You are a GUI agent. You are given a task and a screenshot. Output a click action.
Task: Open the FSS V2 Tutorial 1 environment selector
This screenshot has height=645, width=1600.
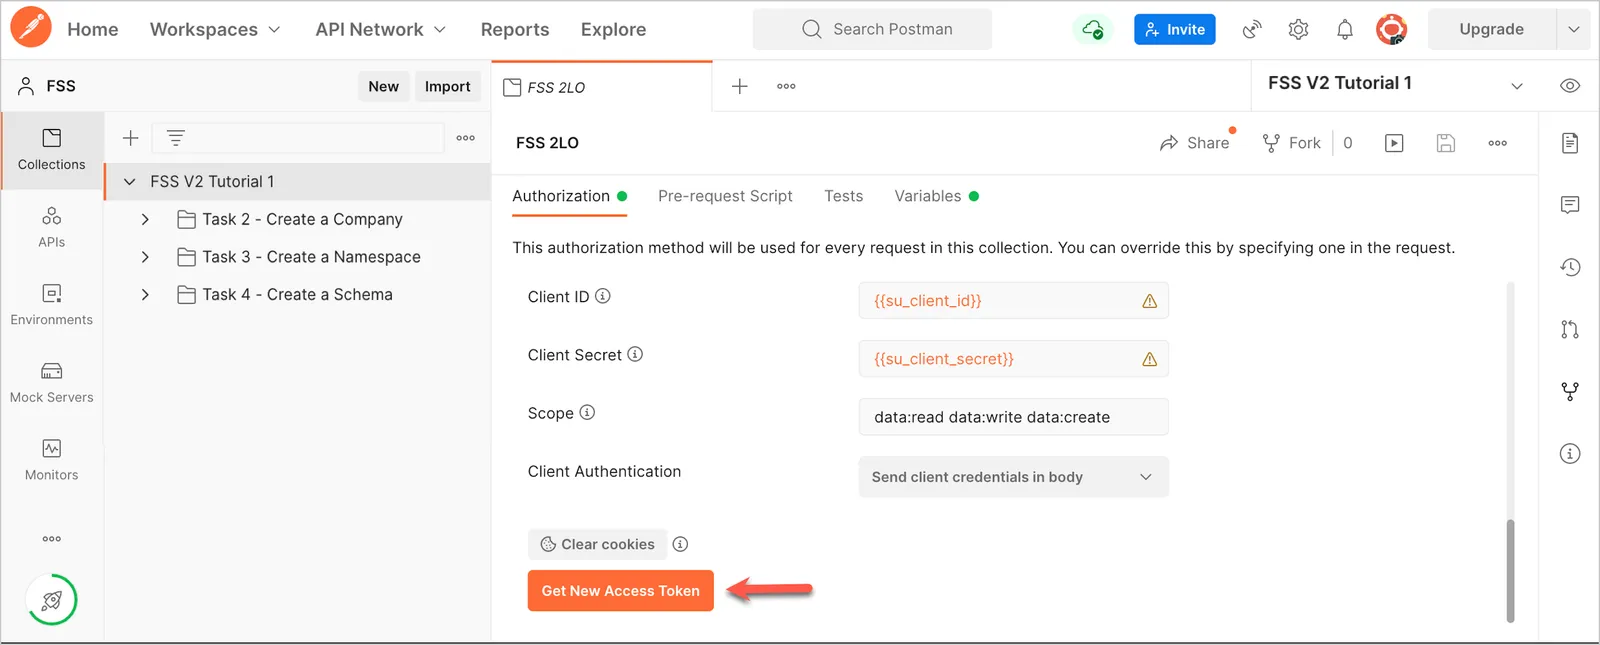[x=1395, y=84]
